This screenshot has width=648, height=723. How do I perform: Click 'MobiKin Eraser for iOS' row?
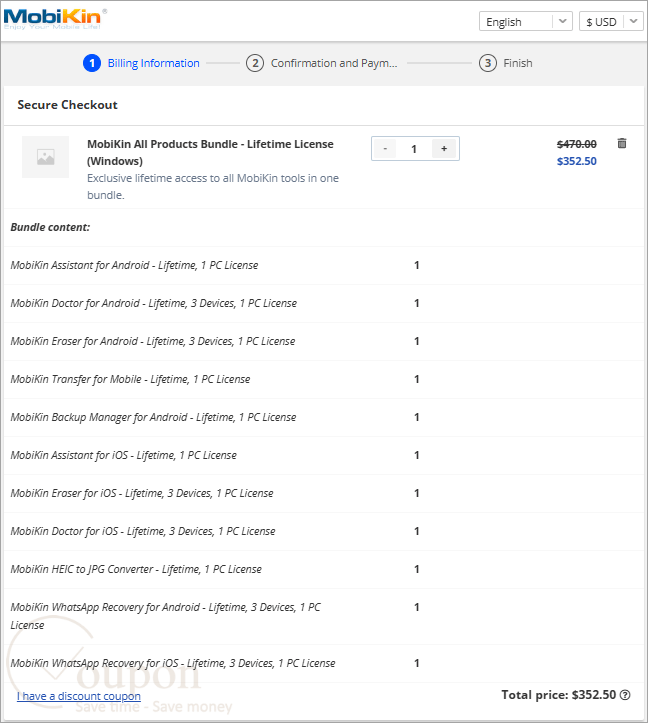click(x=324, y=493)
